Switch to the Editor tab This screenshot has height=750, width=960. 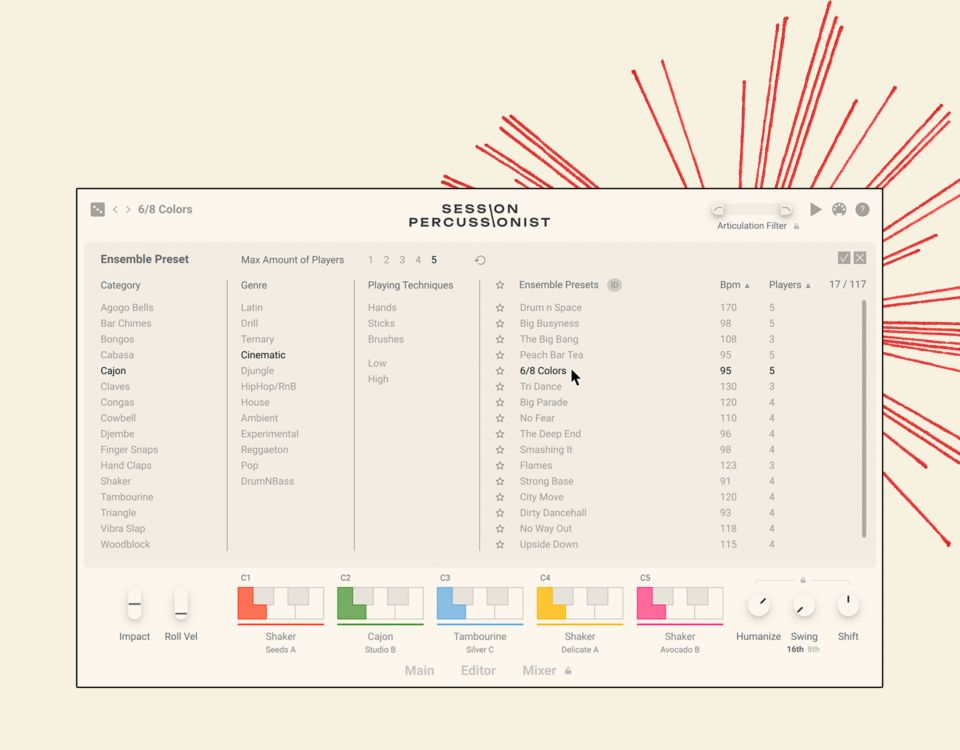[478, 671]
